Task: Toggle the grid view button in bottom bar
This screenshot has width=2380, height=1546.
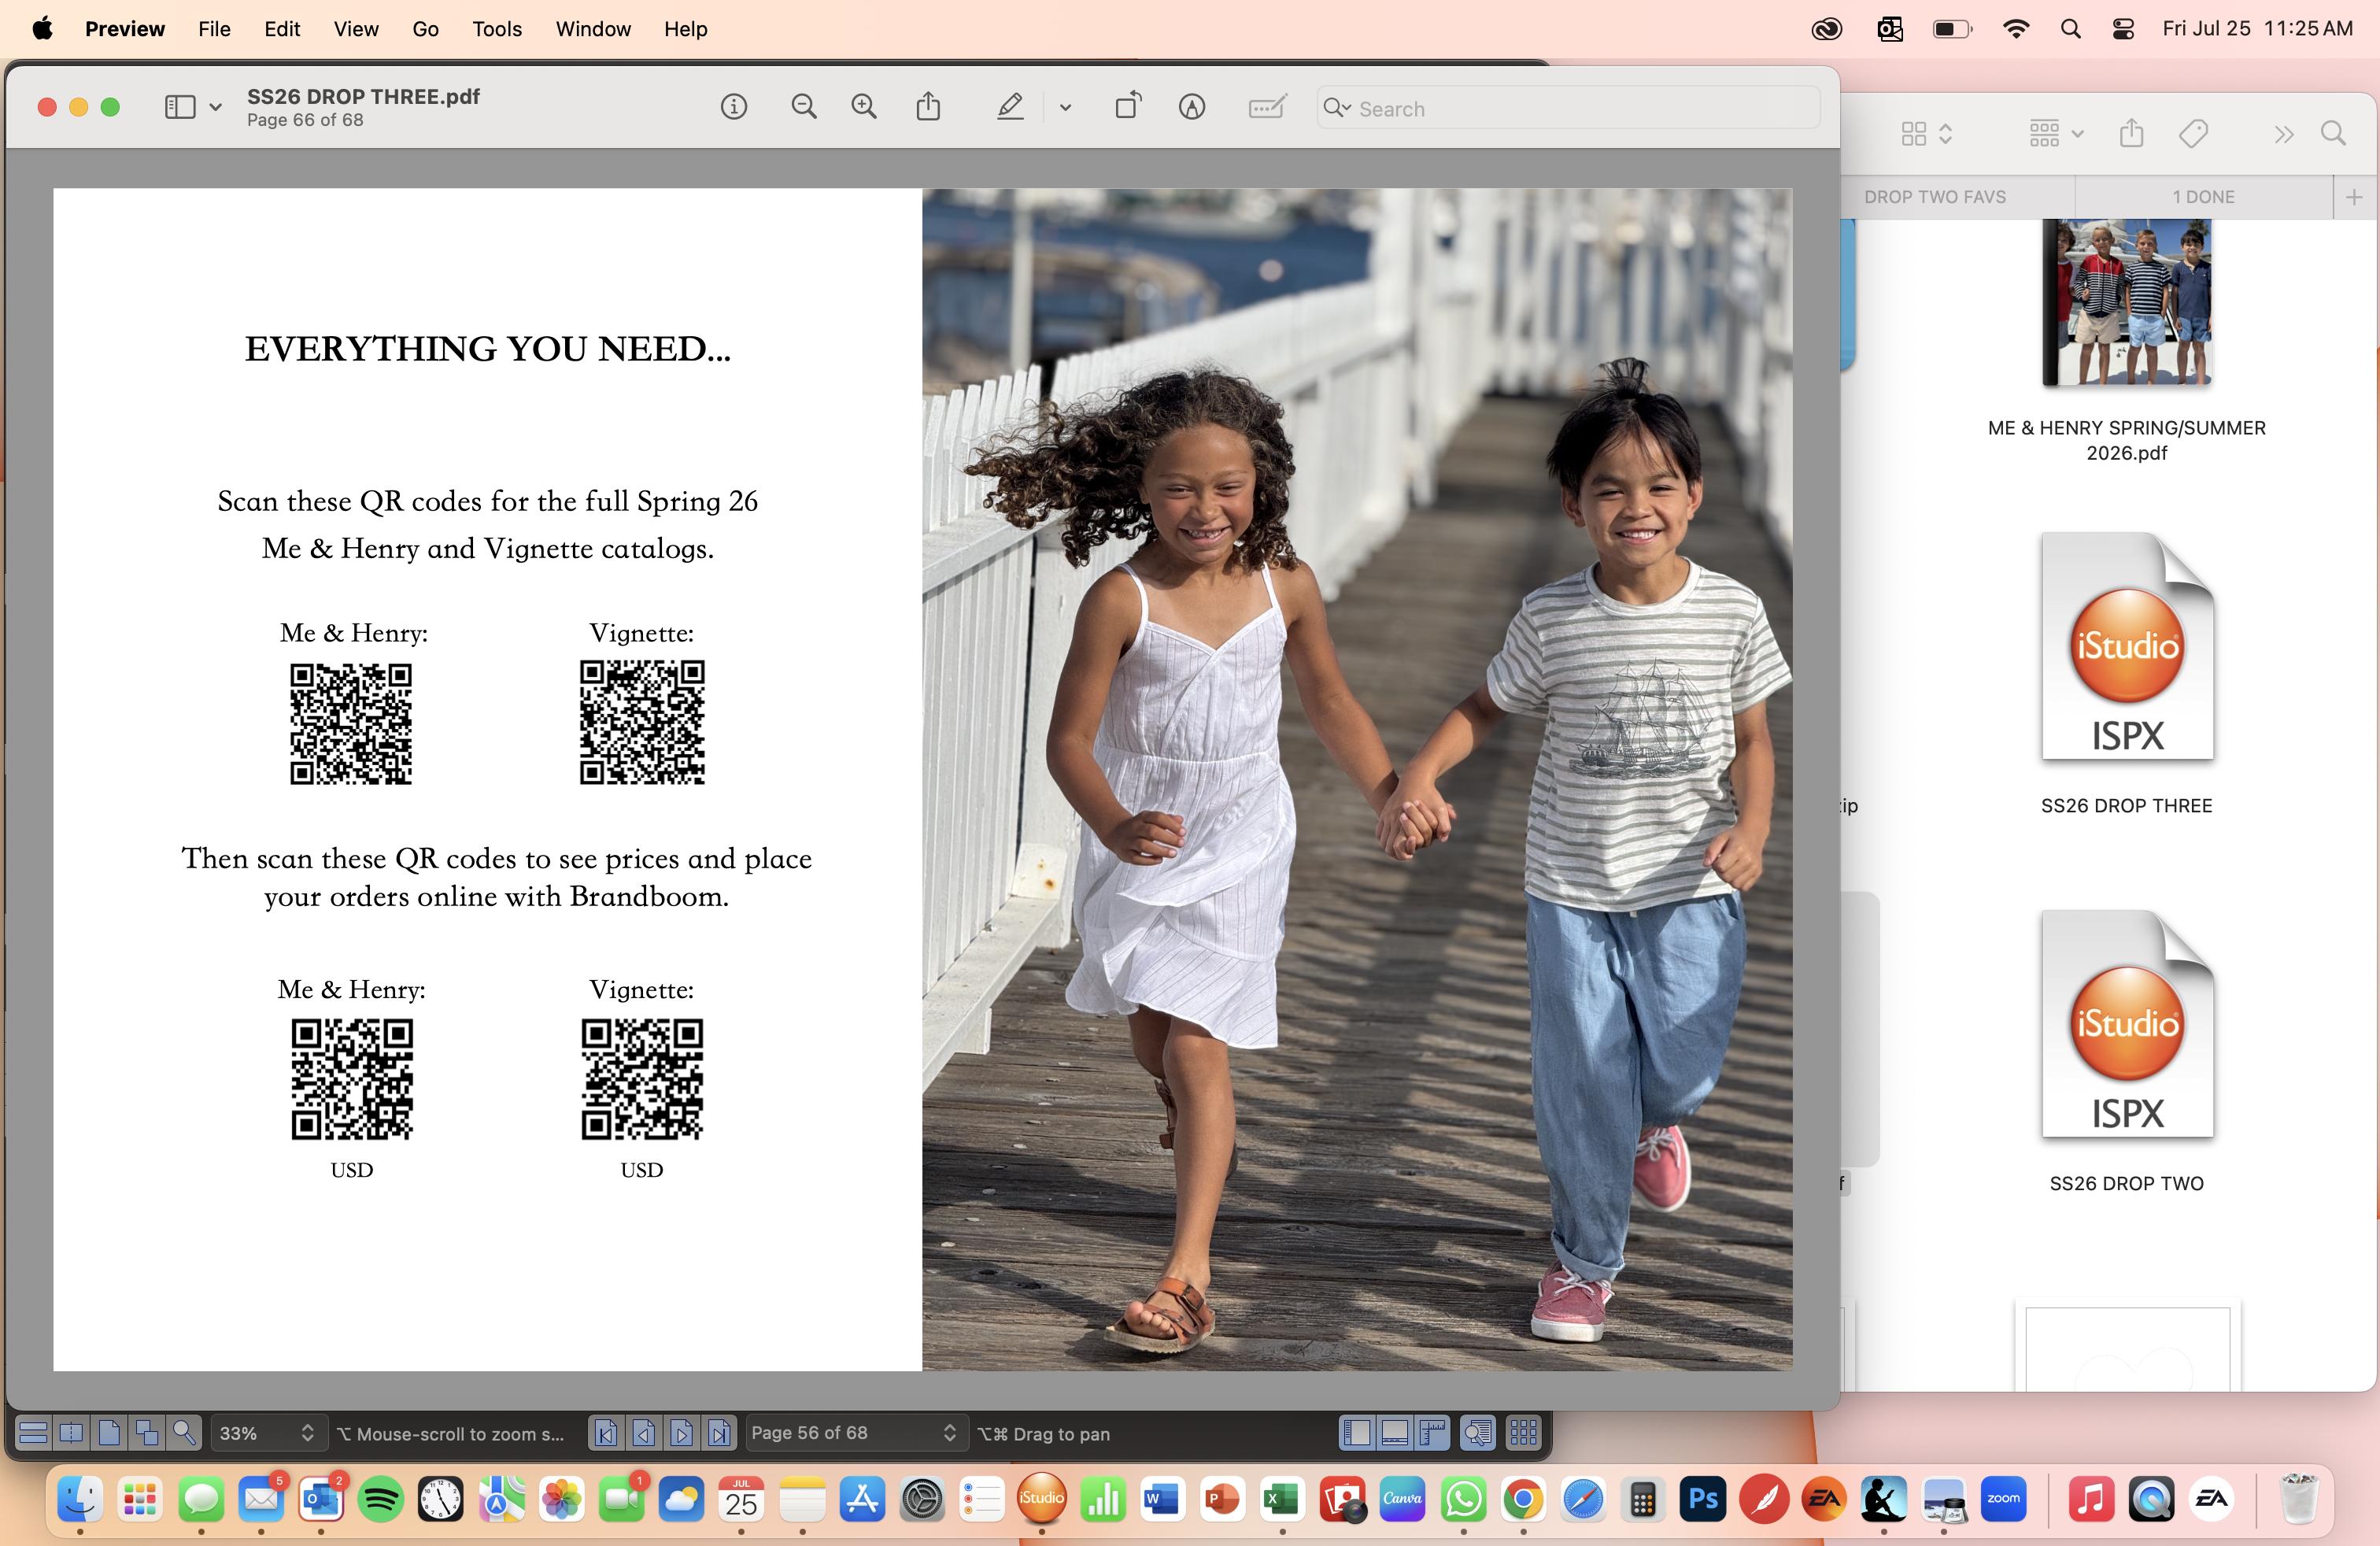Action: (x=1523, y=1434)
